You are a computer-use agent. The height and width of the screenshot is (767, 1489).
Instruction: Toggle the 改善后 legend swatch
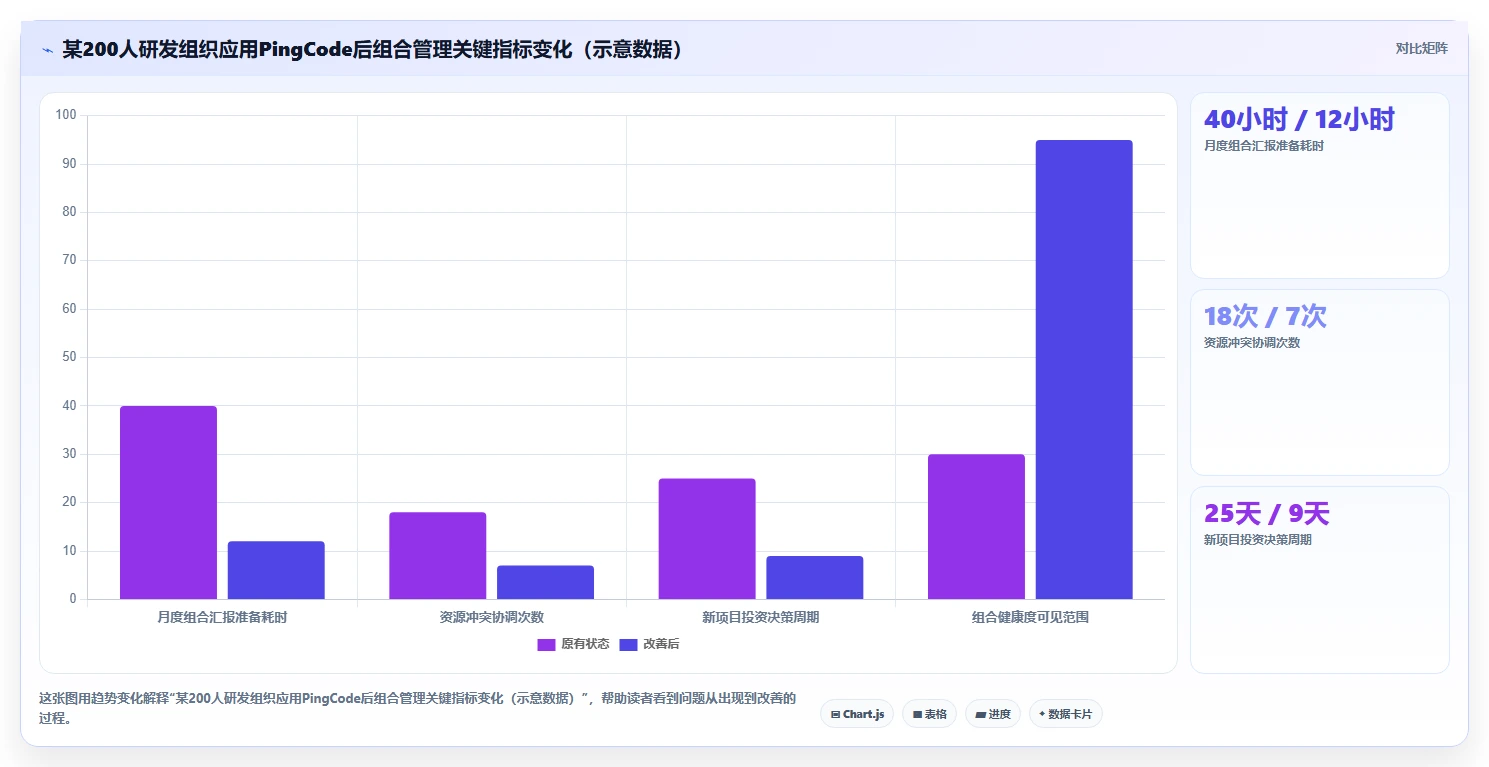click(628, 644)
